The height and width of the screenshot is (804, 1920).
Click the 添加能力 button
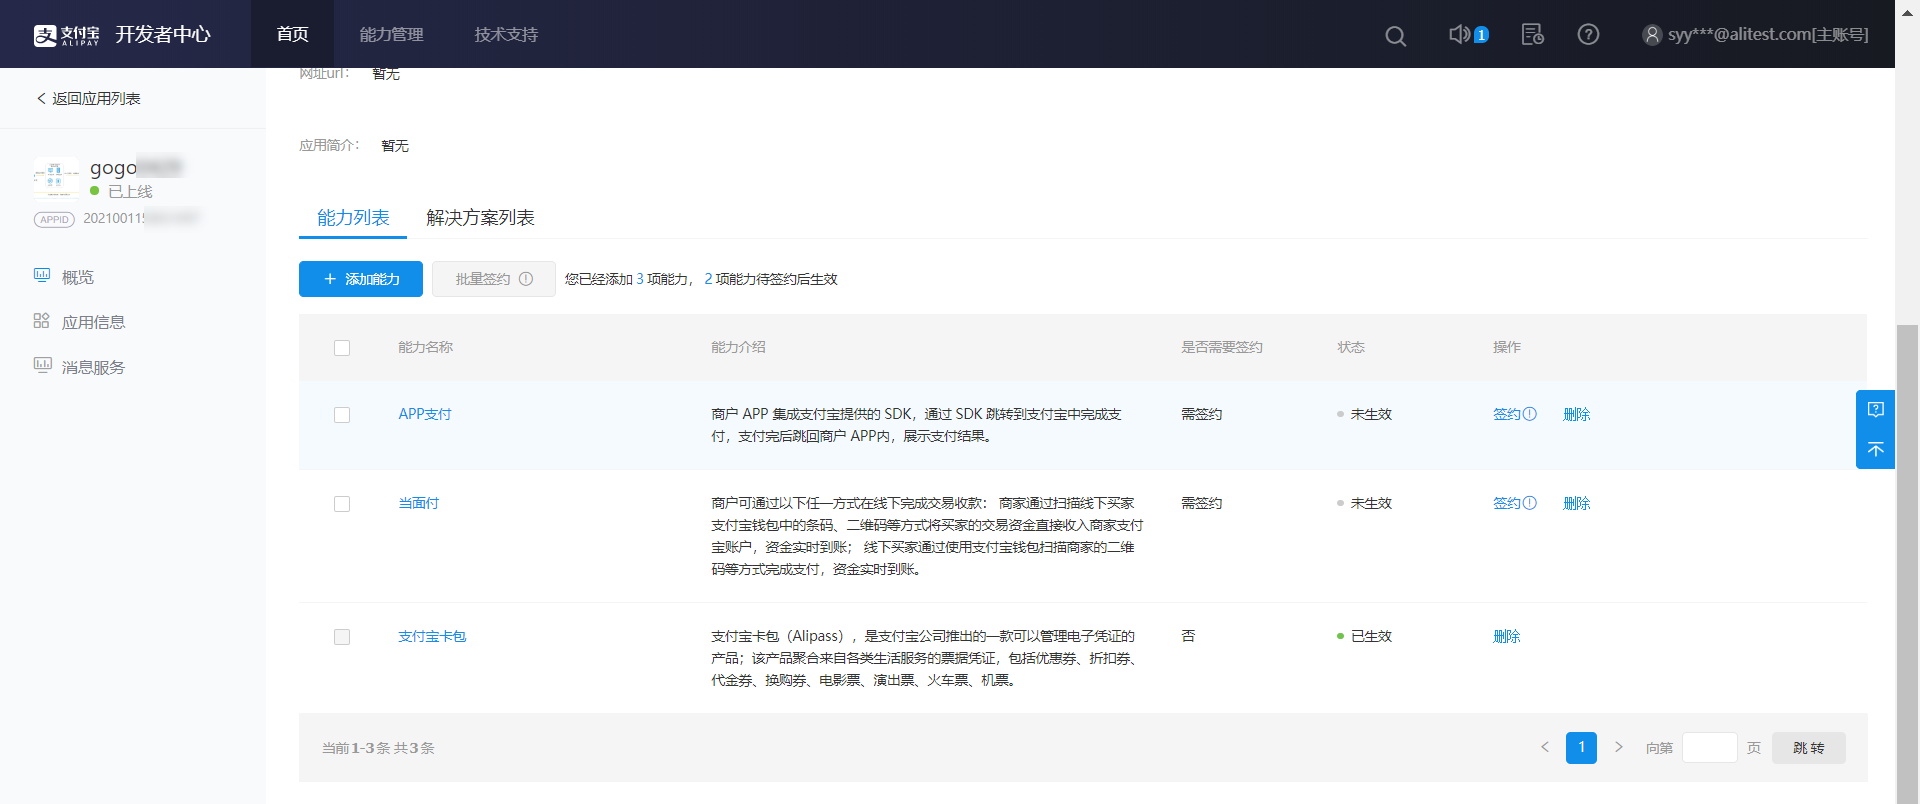click(x=361, y=279)
